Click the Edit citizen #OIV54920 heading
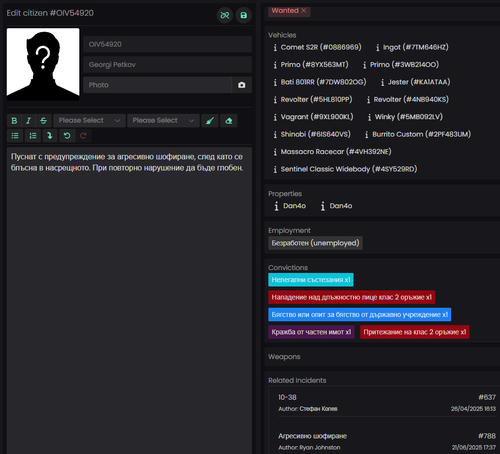Image resolution: width=500 pixels, height=454 pixels. click(50, 13)
